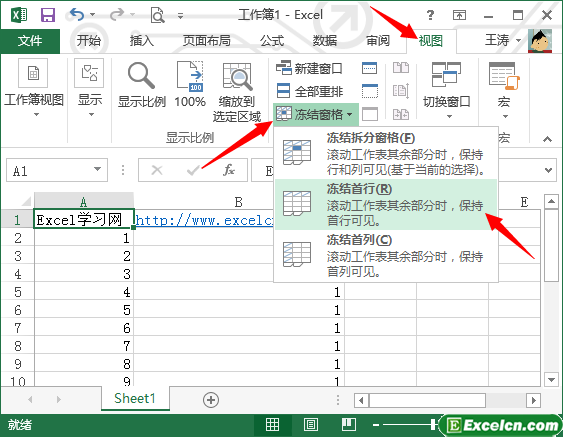
Task: Click the Help question mark icon
Action: coord(430,15)
